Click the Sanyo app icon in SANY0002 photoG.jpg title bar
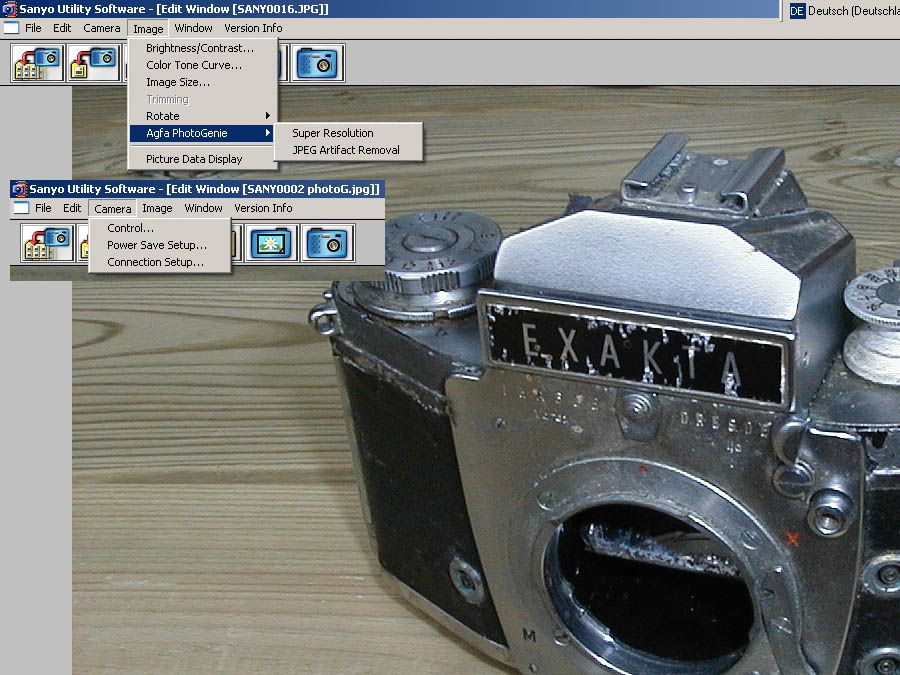The image size is (900, 675). pos(20,189)
